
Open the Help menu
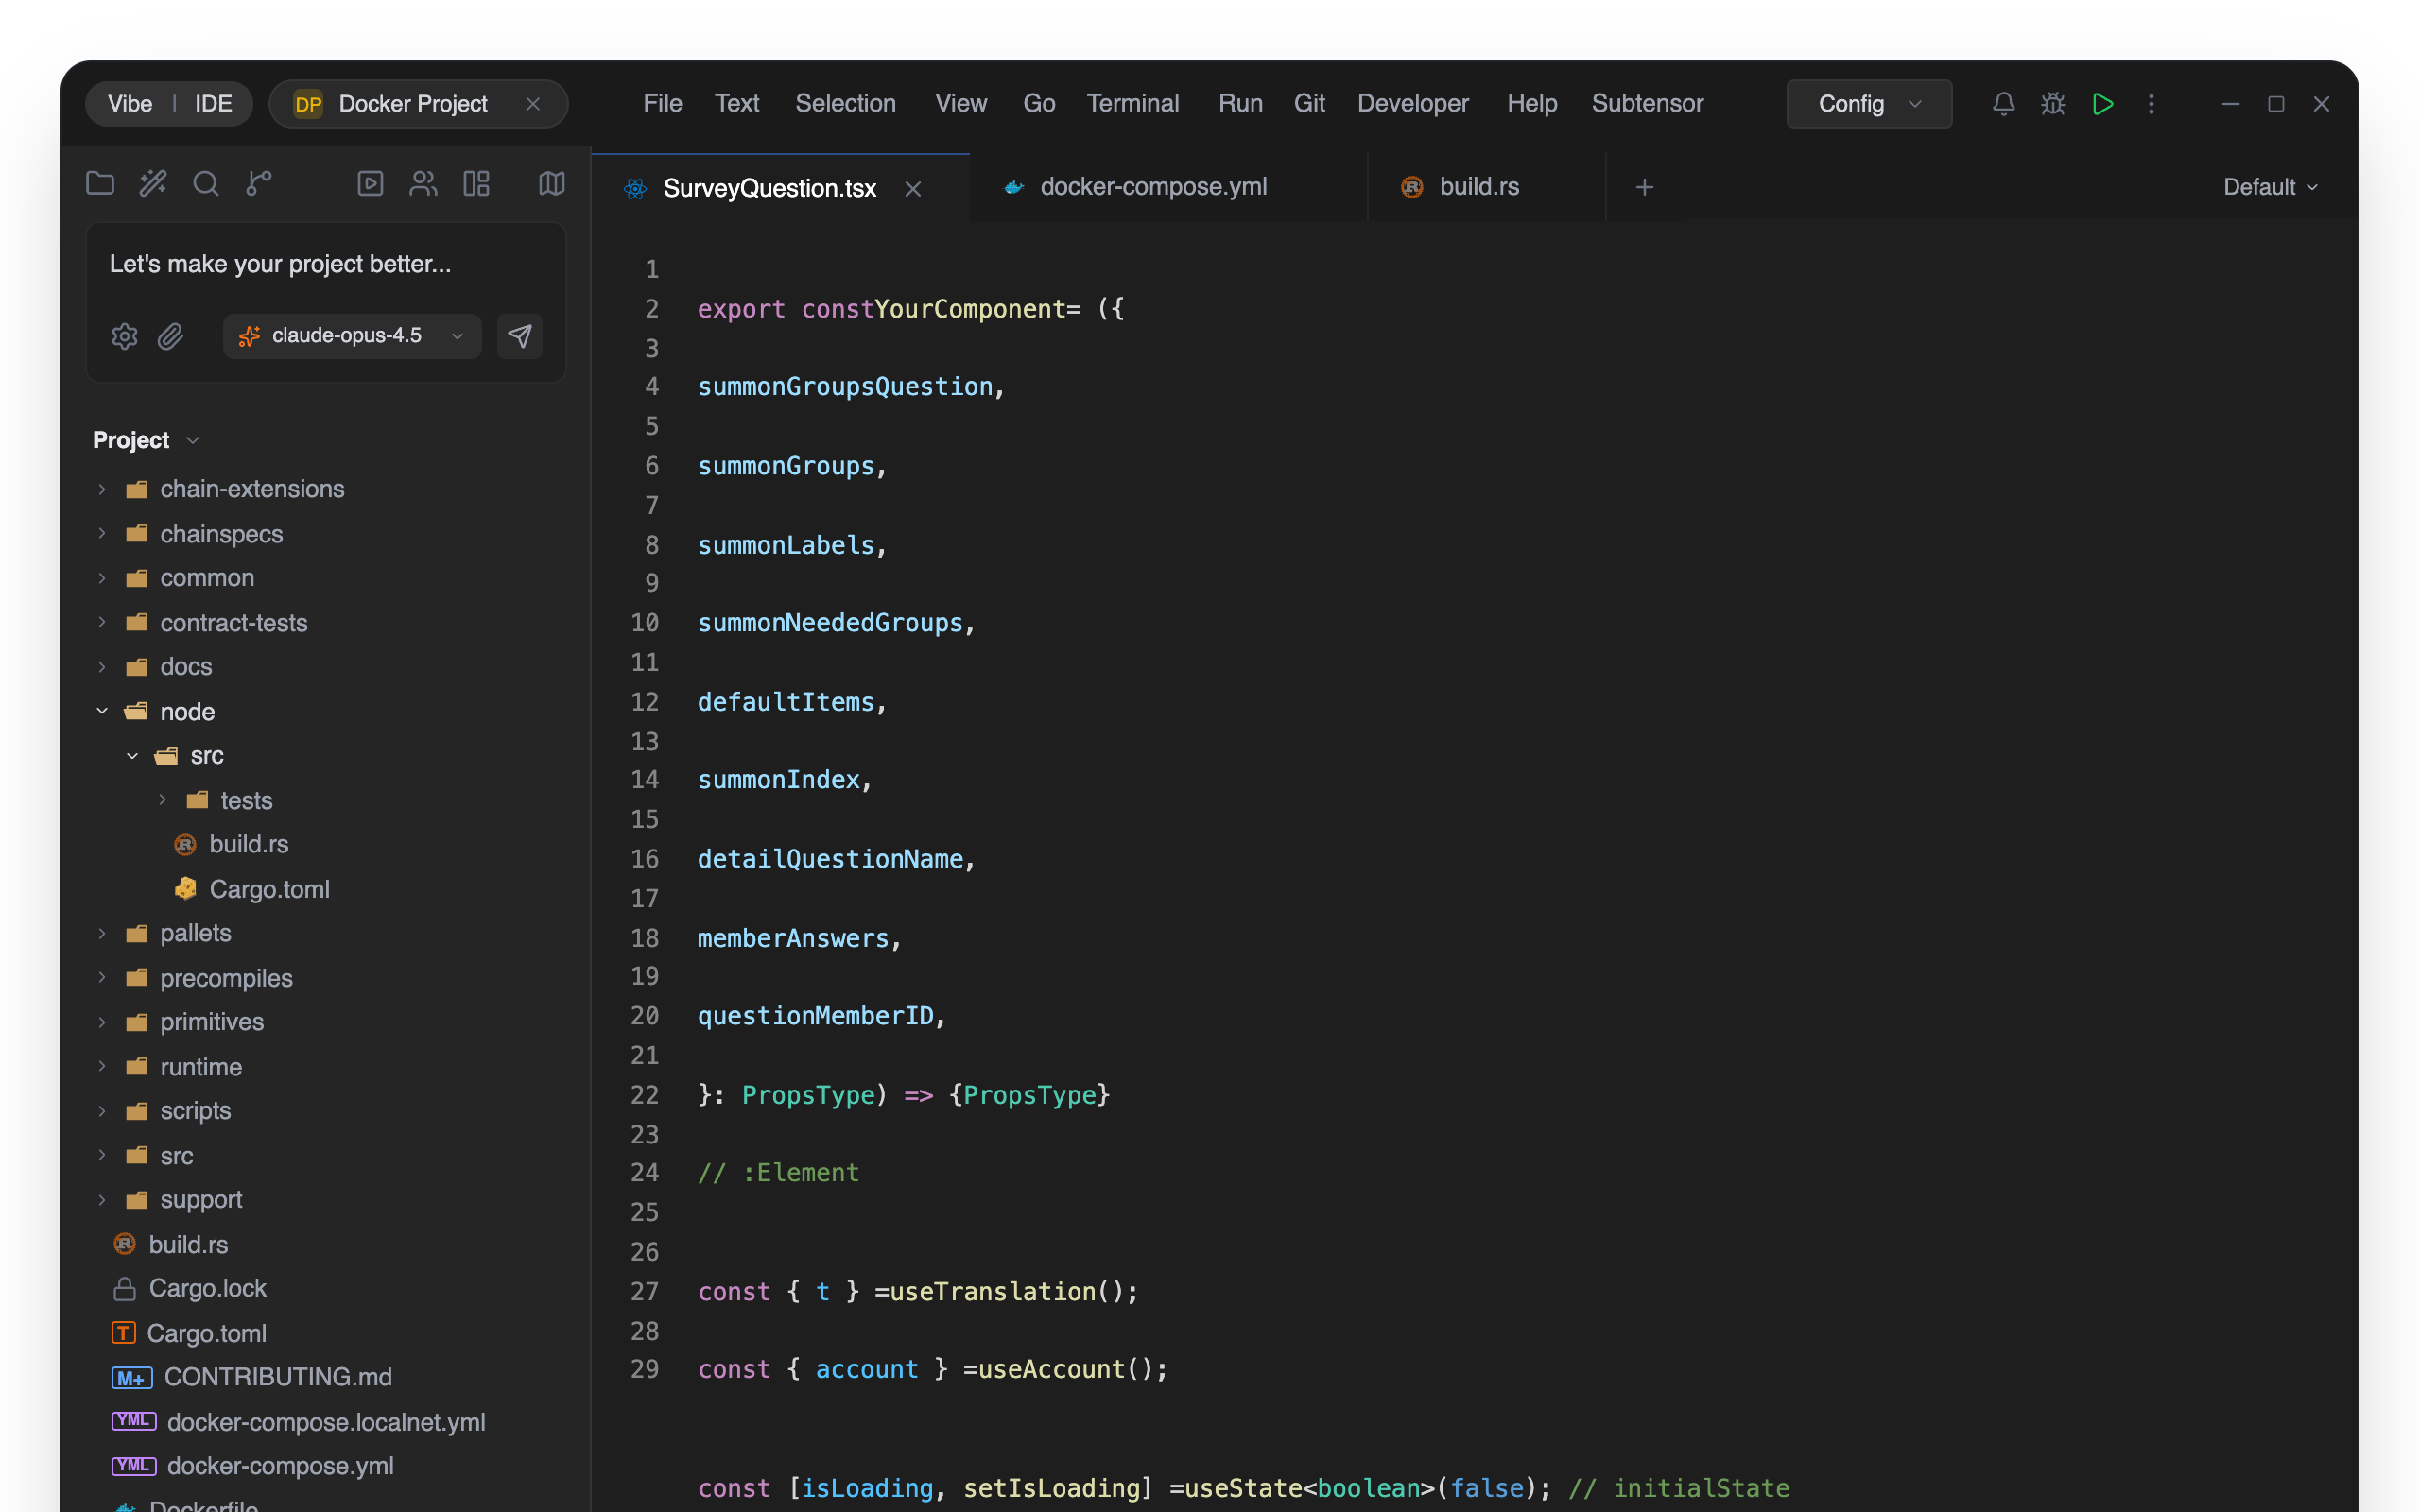(1532, 104)
